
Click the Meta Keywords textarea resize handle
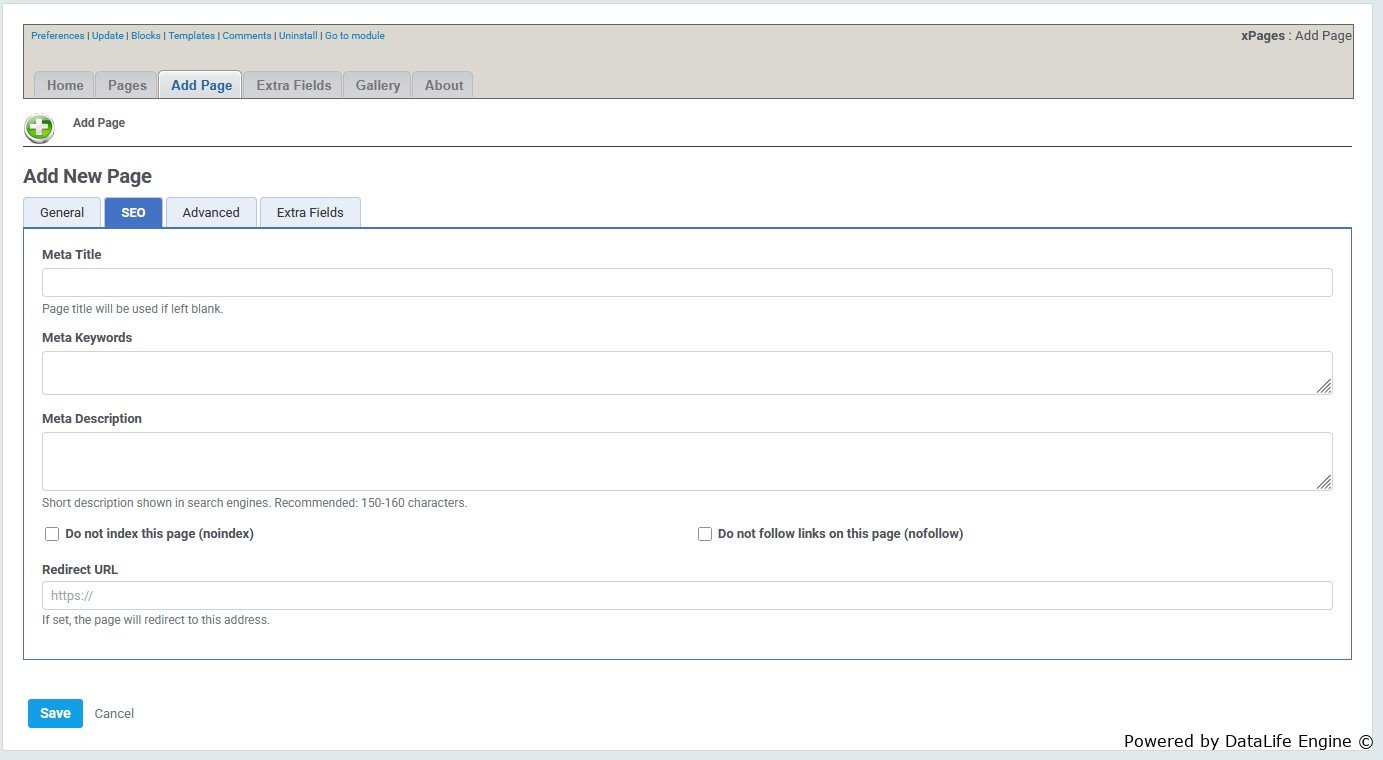click(x=1323, y=386)
